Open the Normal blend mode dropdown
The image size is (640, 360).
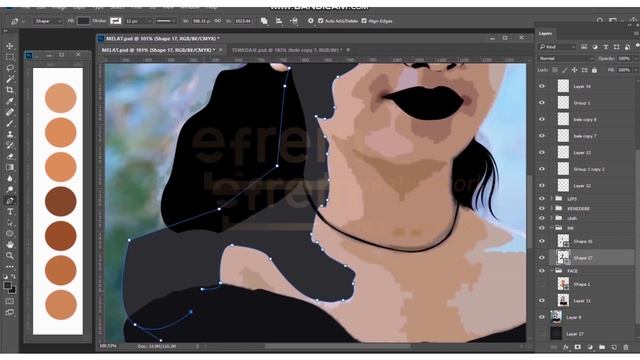tap(565, 58)
